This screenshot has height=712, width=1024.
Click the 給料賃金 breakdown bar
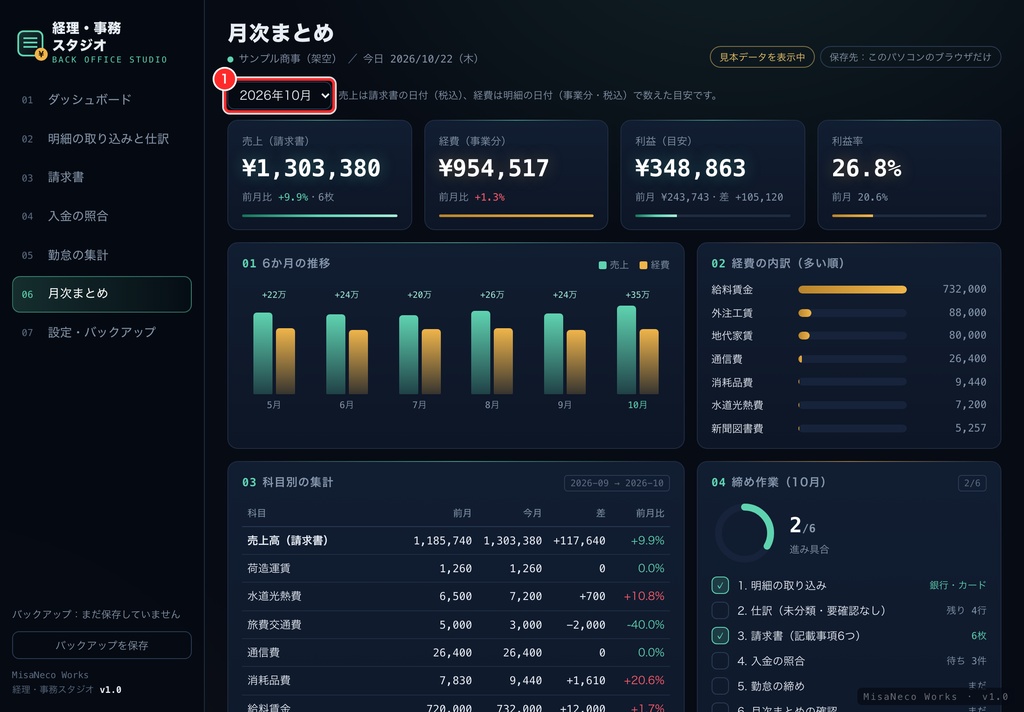click(x=852, y=289)
